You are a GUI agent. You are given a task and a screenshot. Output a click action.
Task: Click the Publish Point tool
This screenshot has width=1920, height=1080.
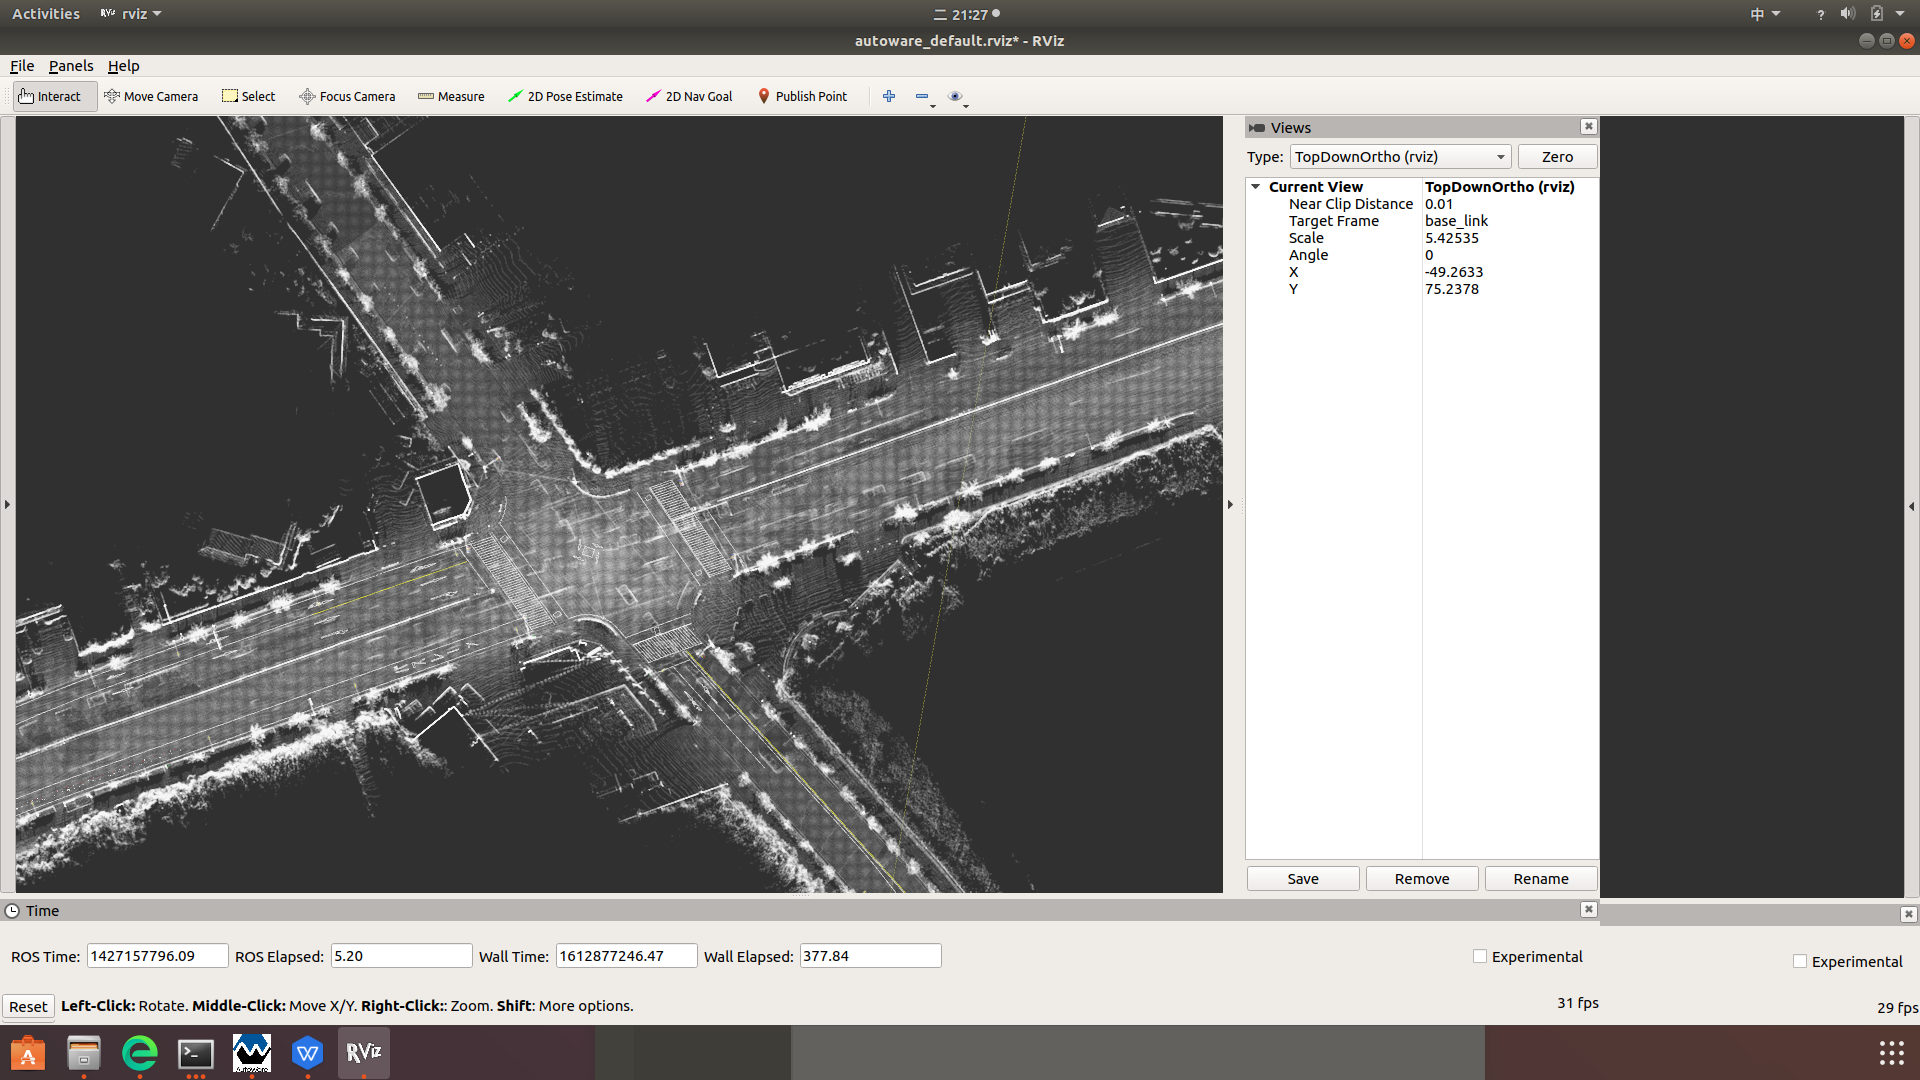802,97
